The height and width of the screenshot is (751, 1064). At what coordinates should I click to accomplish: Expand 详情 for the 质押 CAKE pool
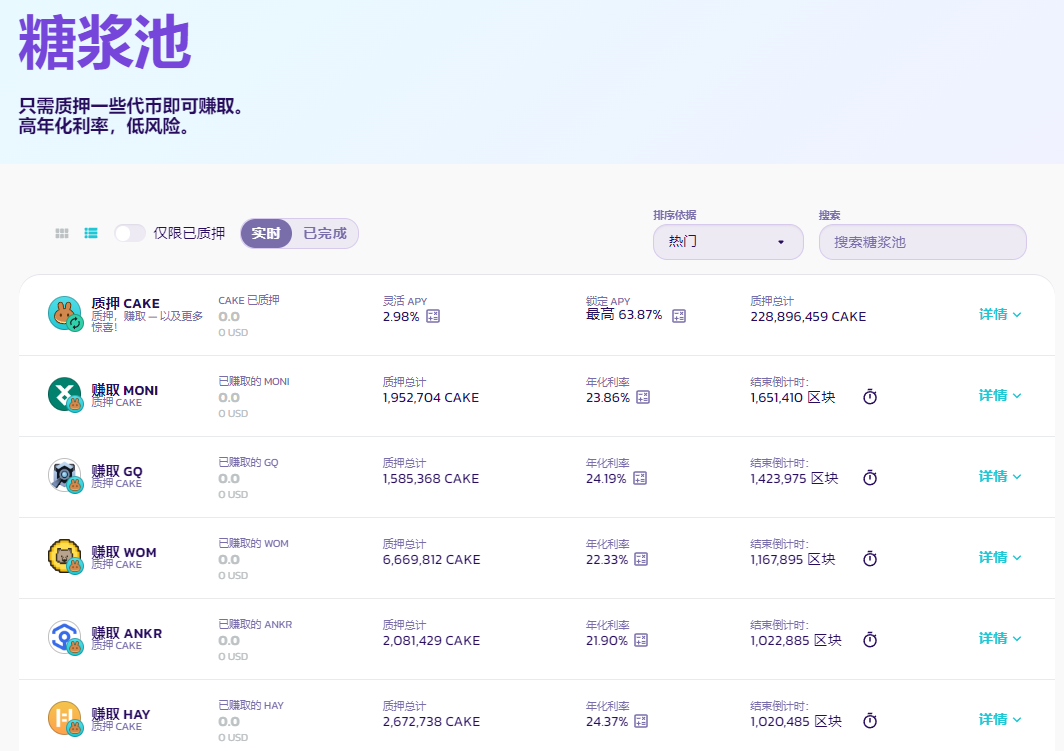coord(1000,314)
